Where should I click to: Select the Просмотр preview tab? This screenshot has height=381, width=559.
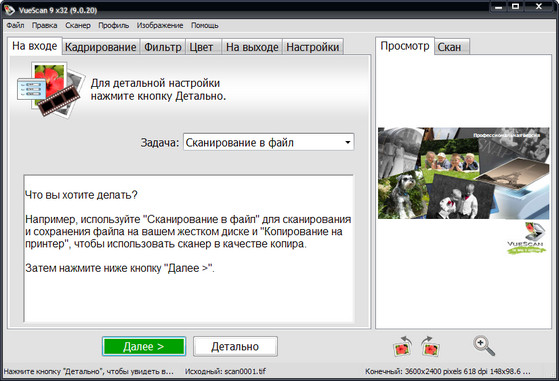(405, 46)
